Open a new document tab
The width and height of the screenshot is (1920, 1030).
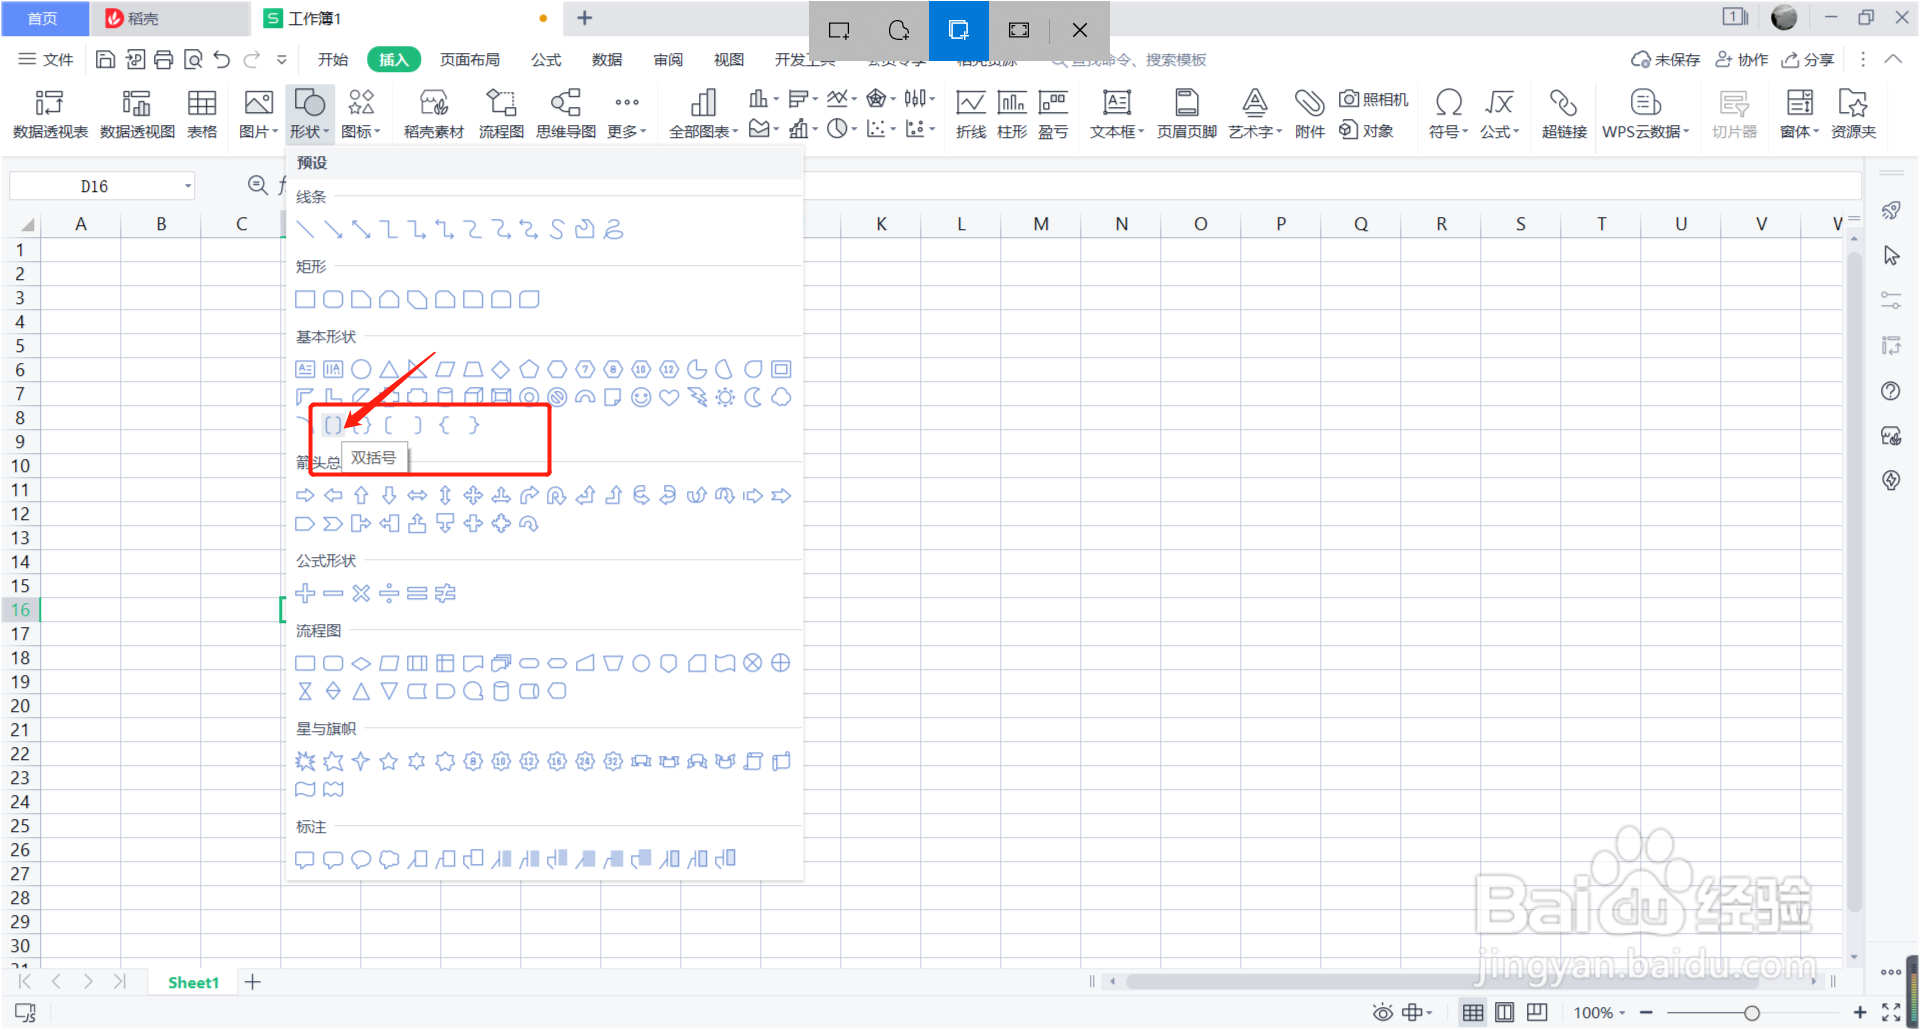click(x=585, y=18)
